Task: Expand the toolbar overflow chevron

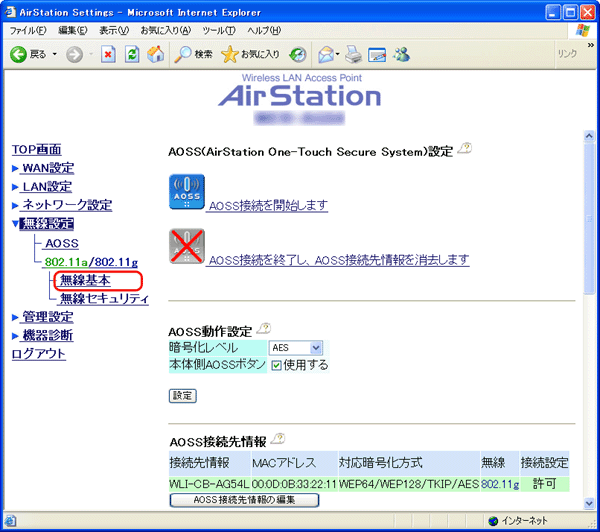Action: [590, 45]
